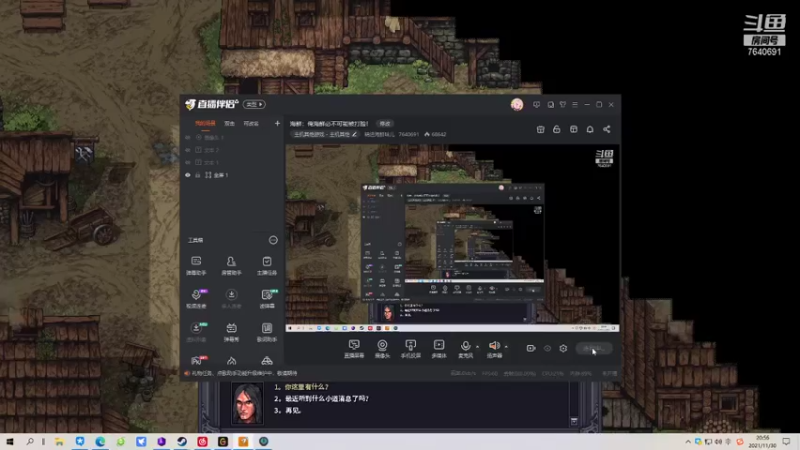Screen dimensions: 800x450
Task: Add a new scene with the plus button
Action: point(277,123)
